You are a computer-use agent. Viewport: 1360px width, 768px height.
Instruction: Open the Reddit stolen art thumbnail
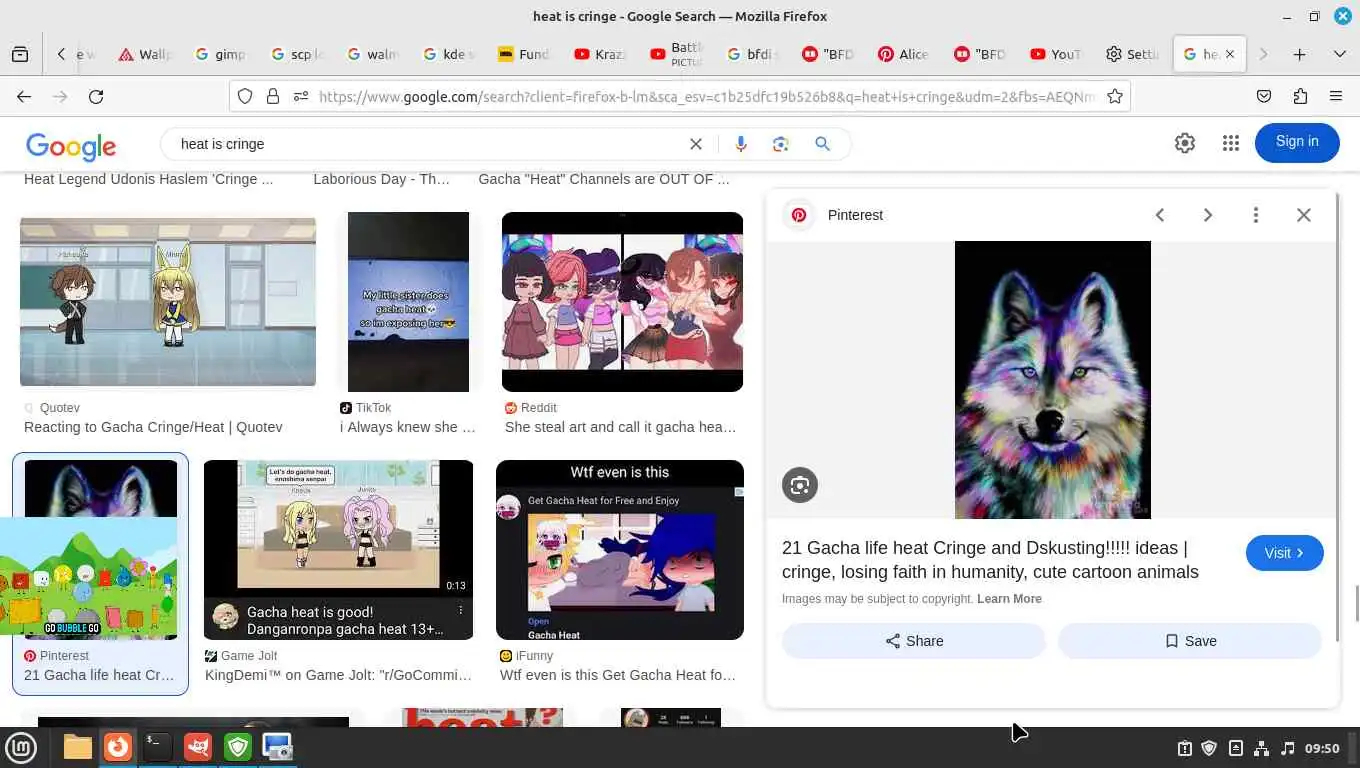tap(622, 302)
